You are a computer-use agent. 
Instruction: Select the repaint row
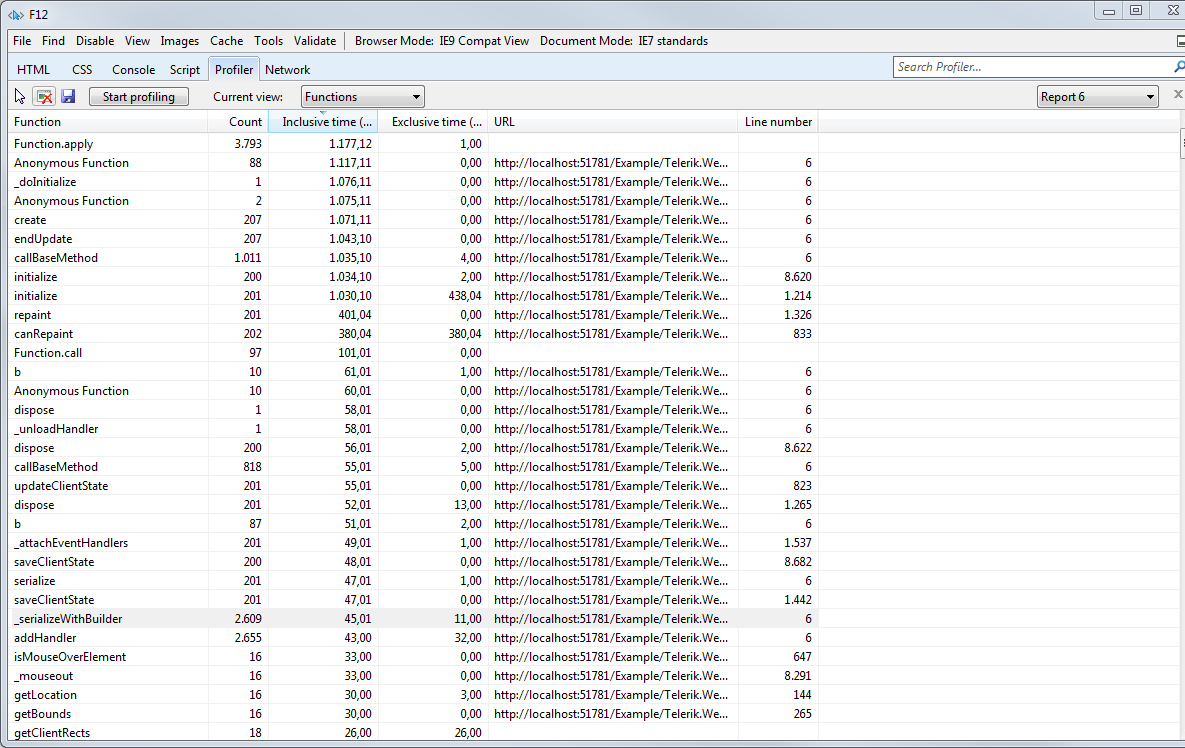pyautogui.click(x=413, y=315)
